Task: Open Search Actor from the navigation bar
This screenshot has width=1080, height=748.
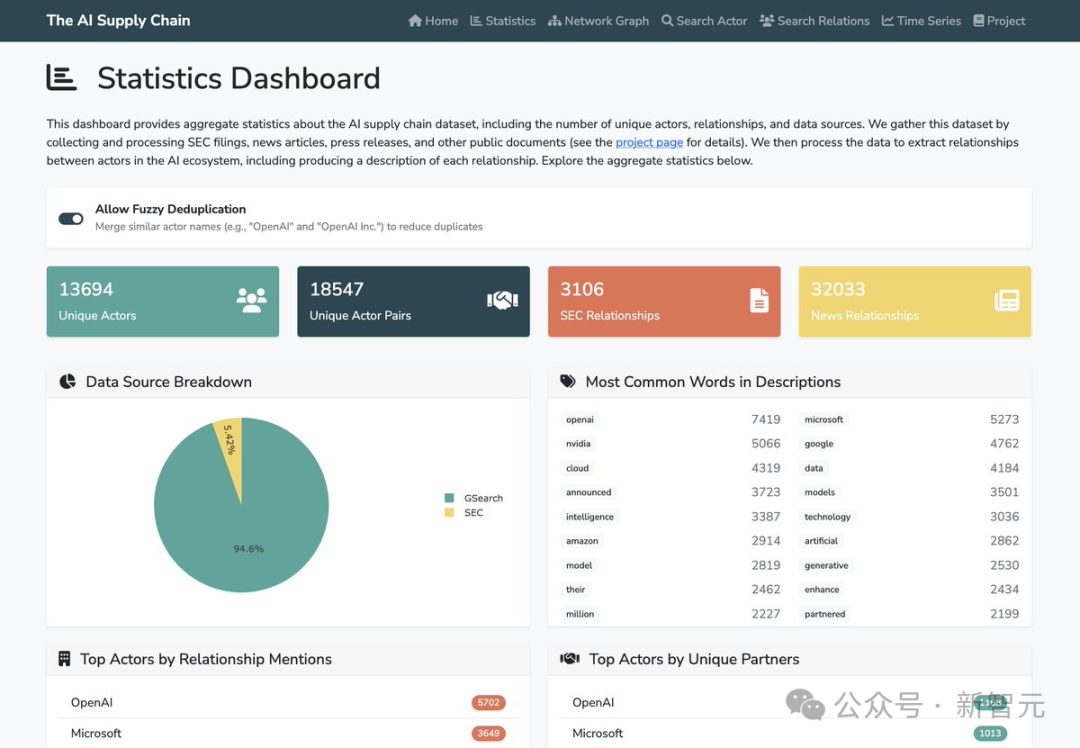Action: point(704,21)
